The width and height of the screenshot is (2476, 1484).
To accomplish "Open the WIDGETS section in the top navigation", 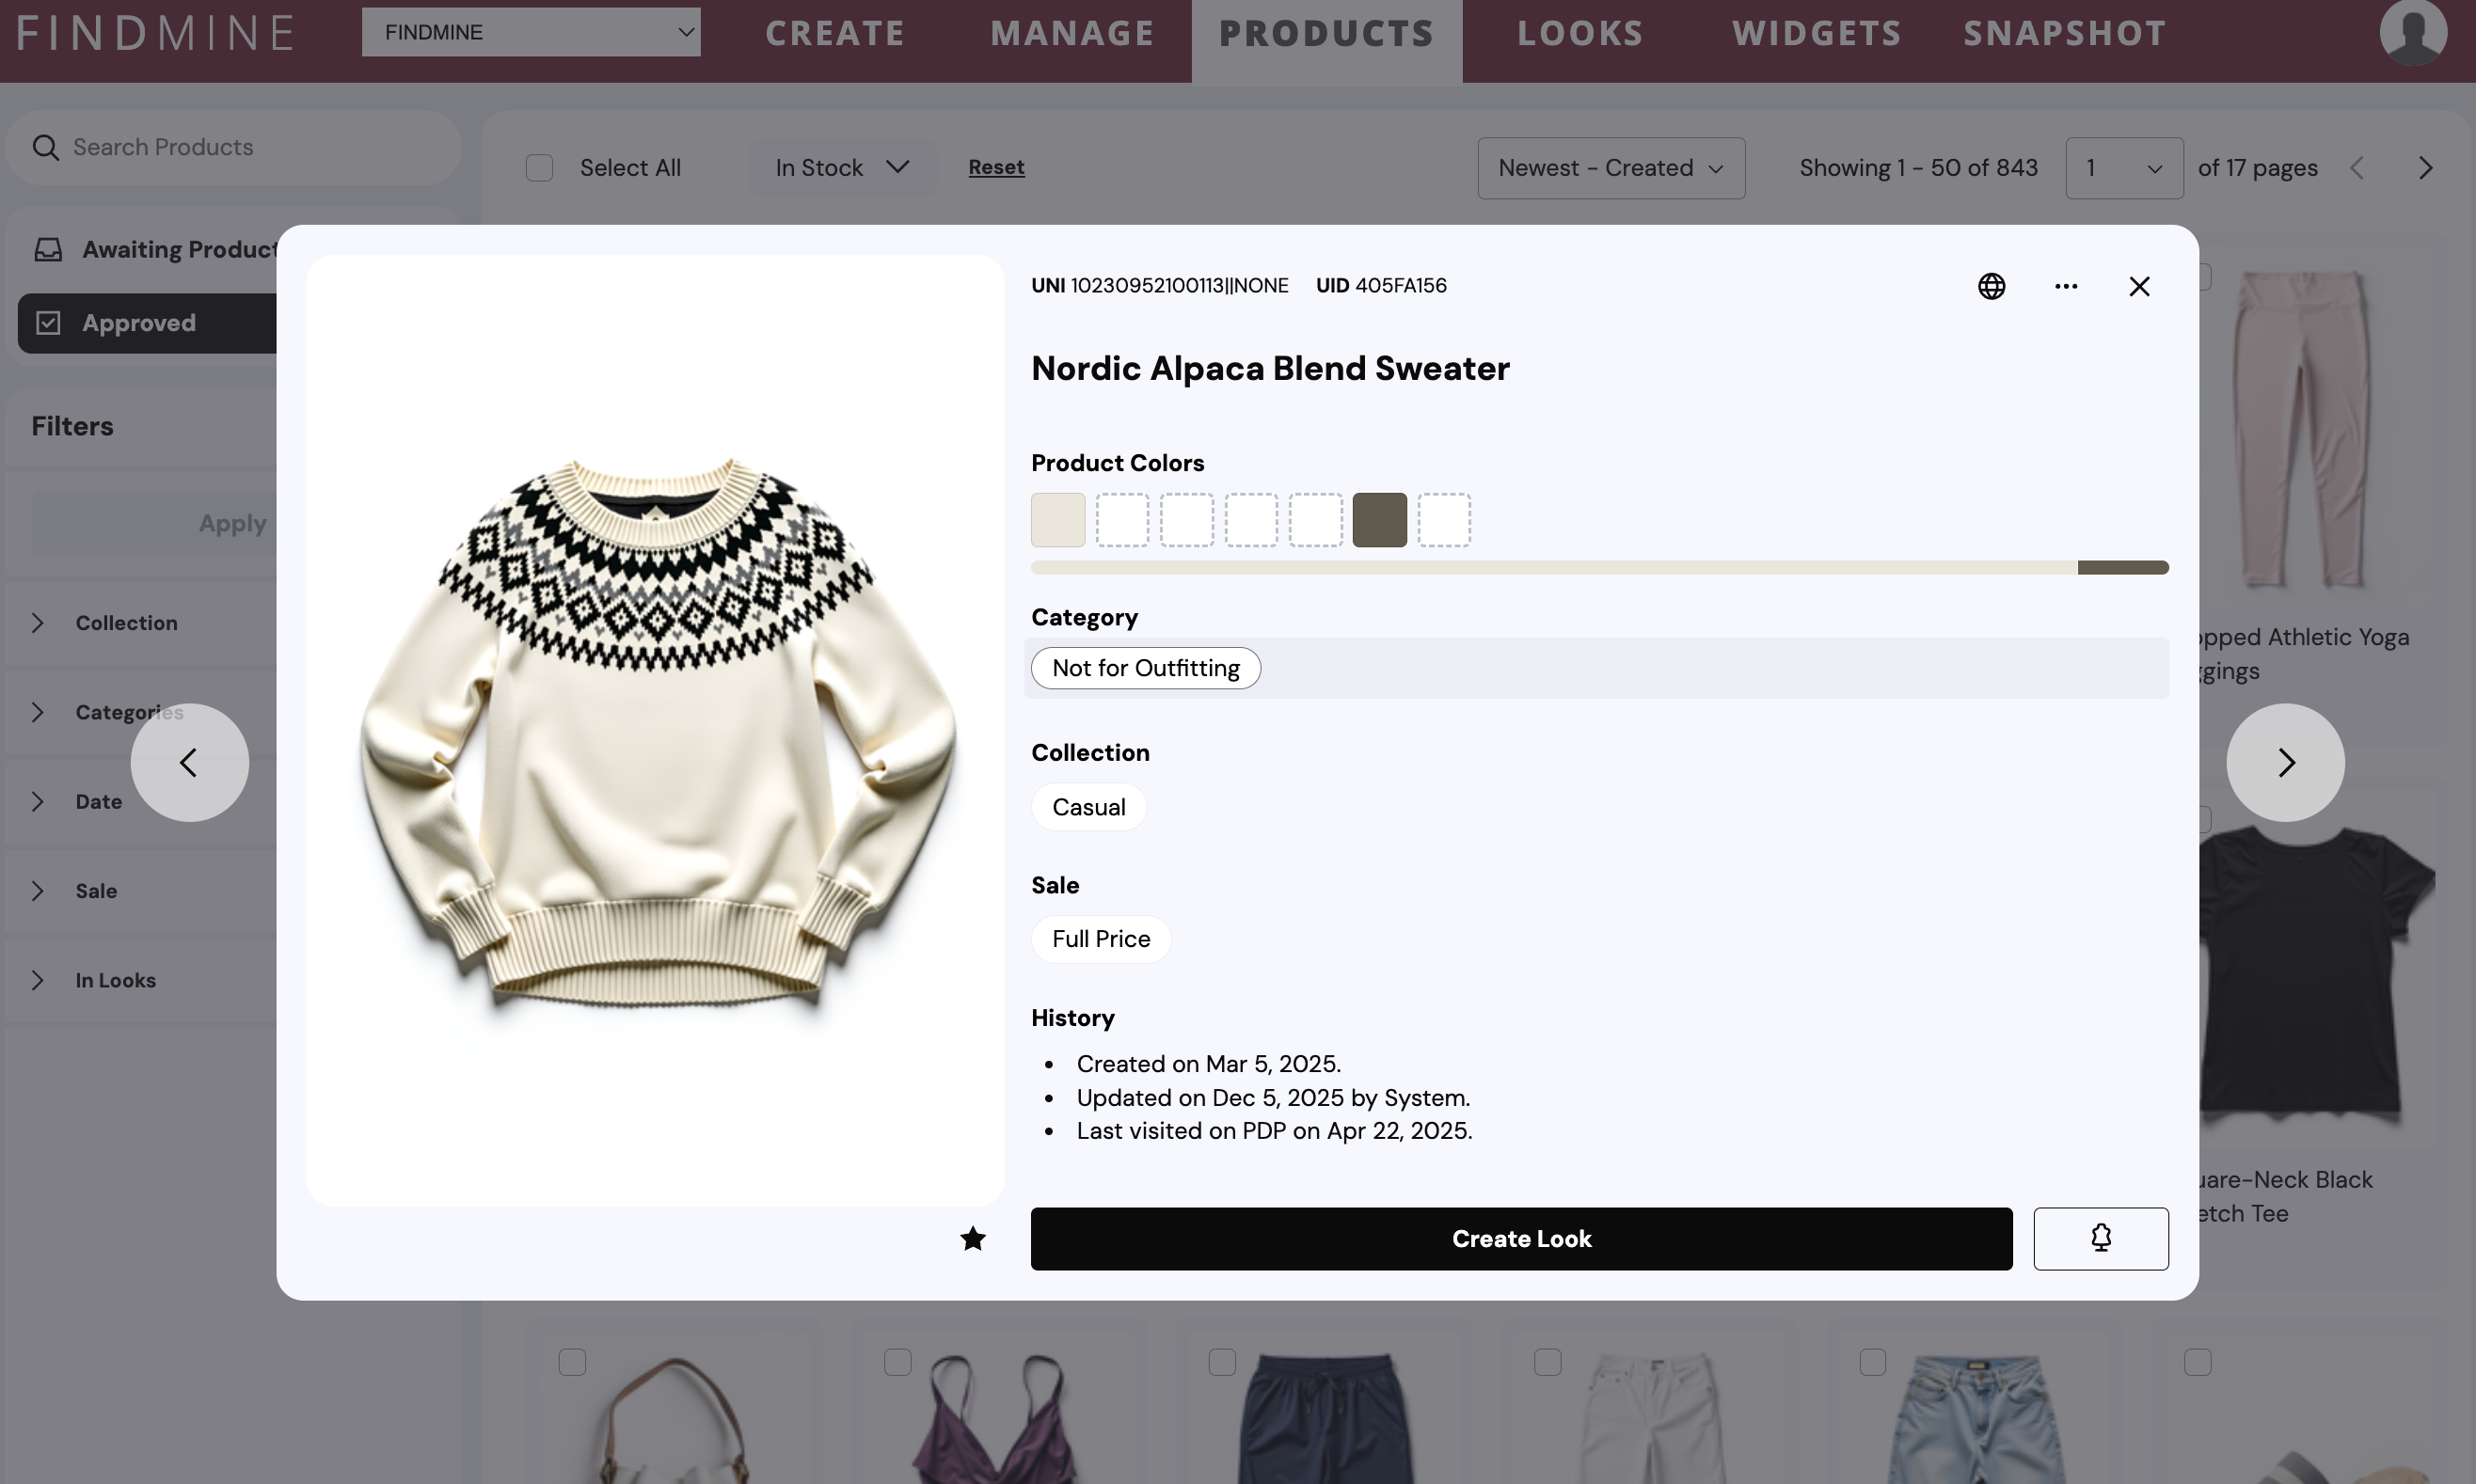I will pyautogui.click(x=1816, y=33).
